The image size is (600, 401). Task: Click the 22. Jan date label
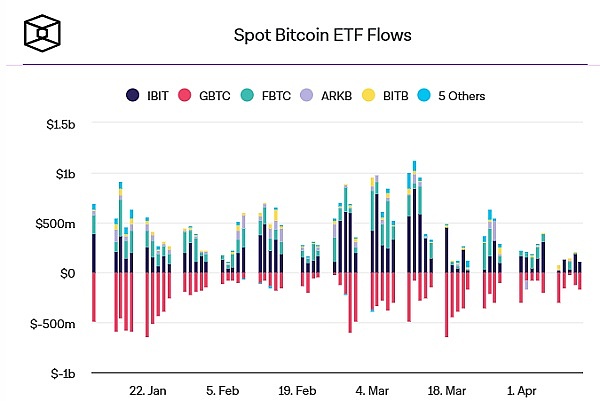click(x=147, y=390)
